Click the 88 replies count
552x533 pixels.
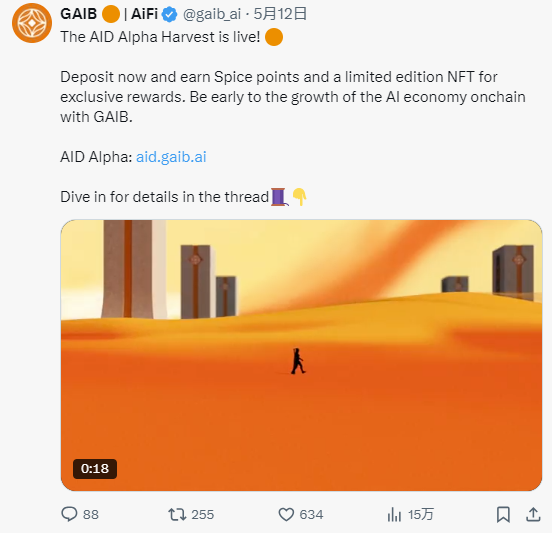coord(91,515)
